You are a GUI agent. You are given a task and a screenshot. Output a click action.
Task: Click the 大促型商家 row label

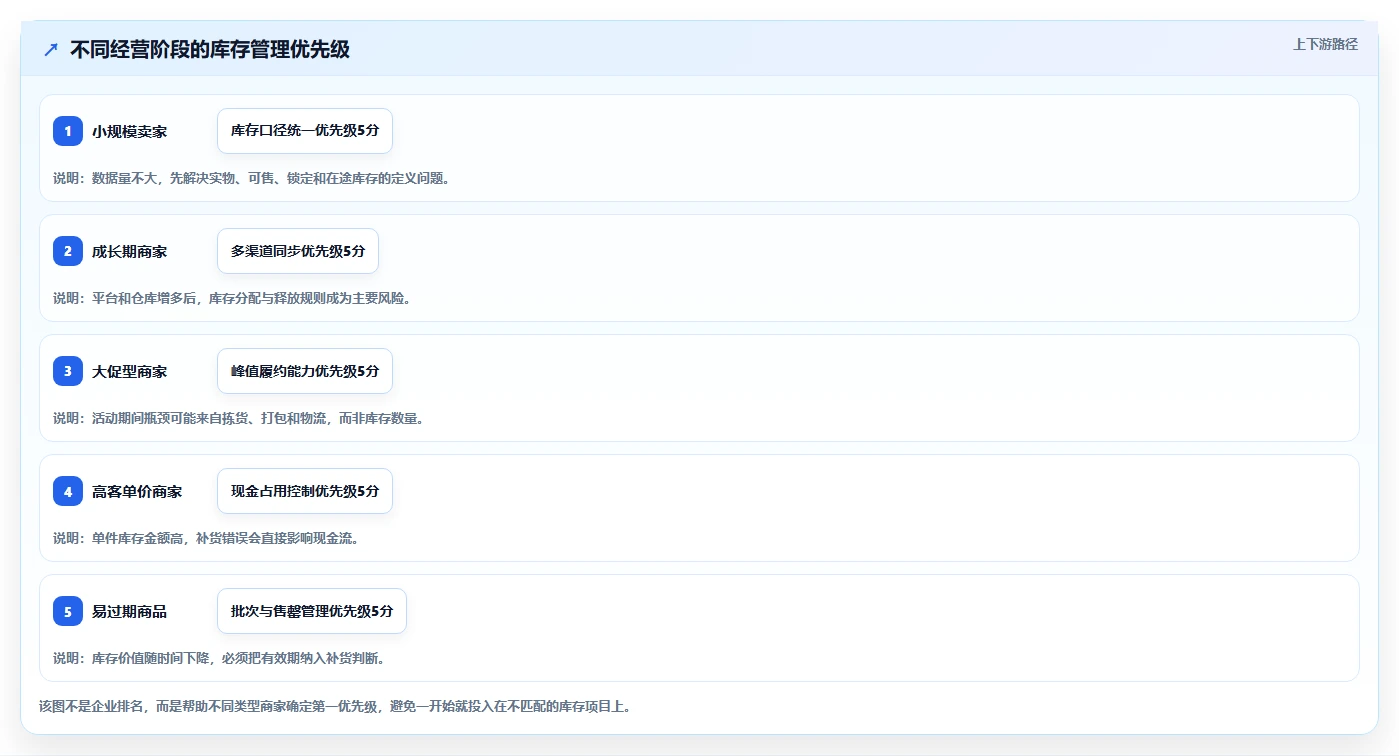pos(129,371)
